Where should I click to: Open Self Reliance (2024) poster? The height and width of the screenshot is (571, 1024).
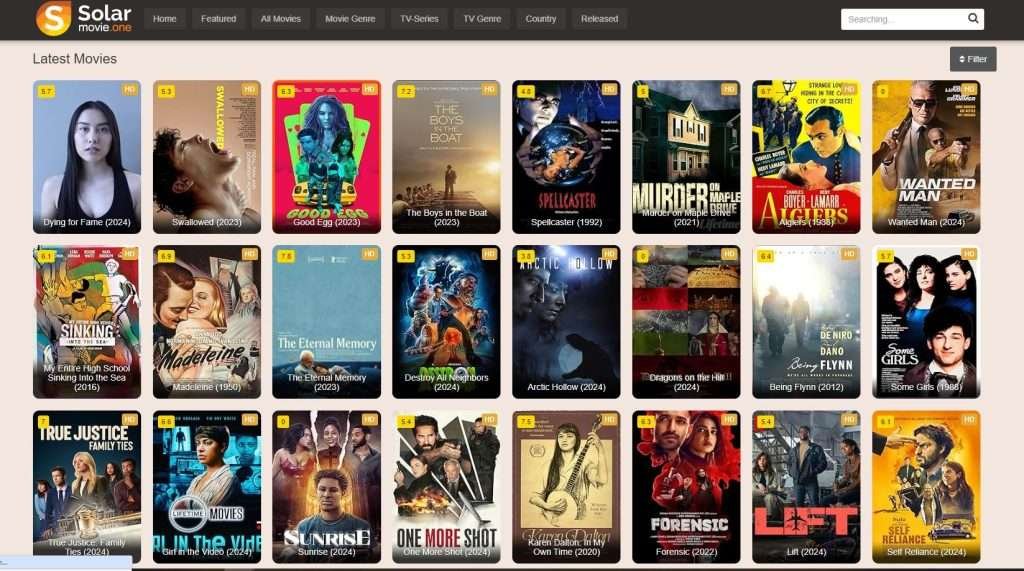(x=926, y=487)
